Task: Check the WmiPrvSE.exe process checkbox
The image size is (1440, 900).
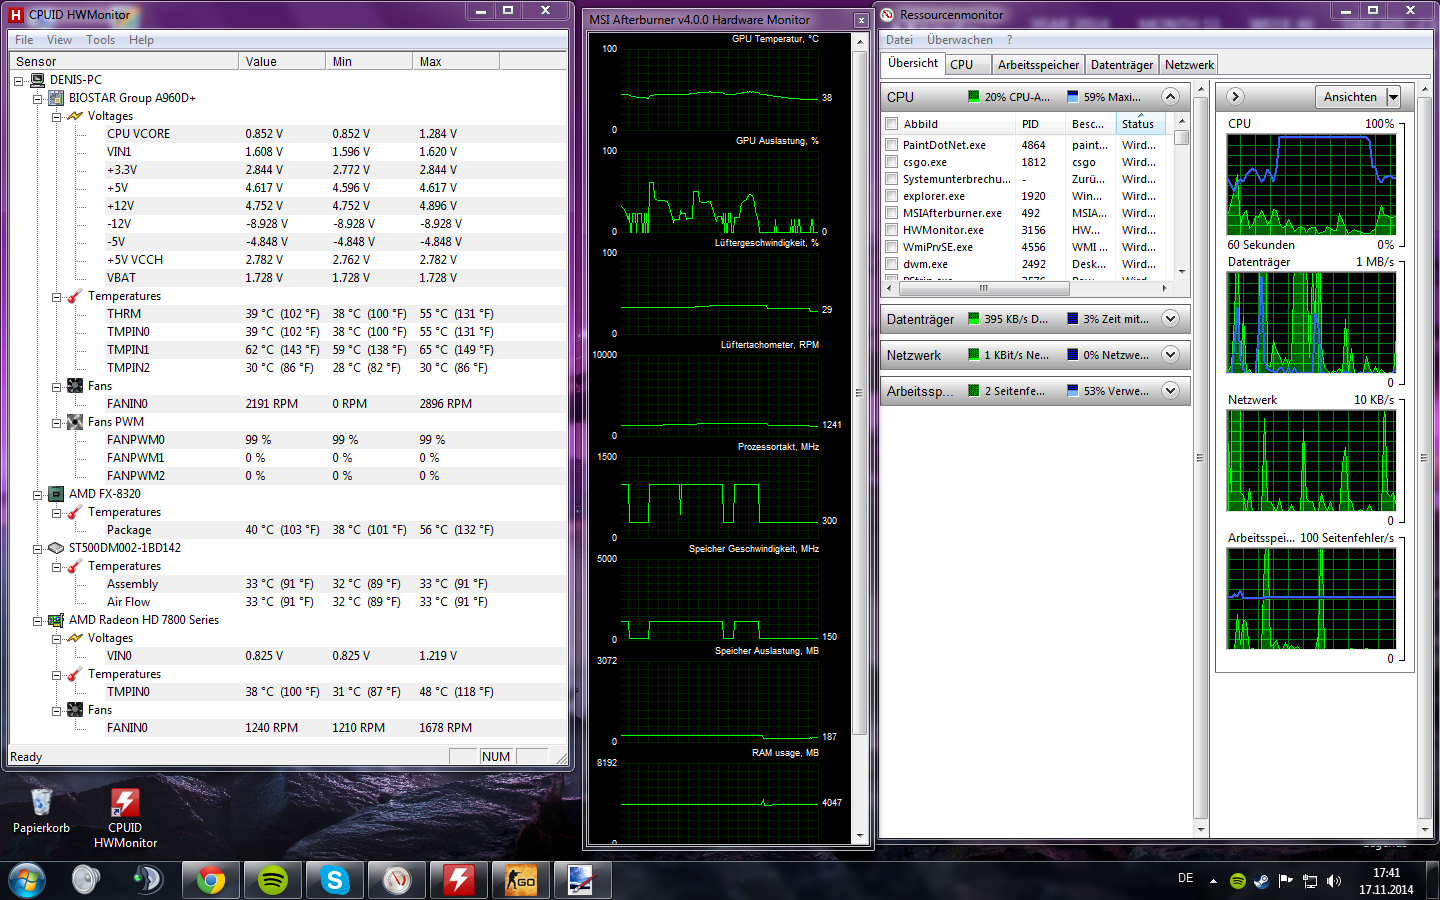Action: 891,247
